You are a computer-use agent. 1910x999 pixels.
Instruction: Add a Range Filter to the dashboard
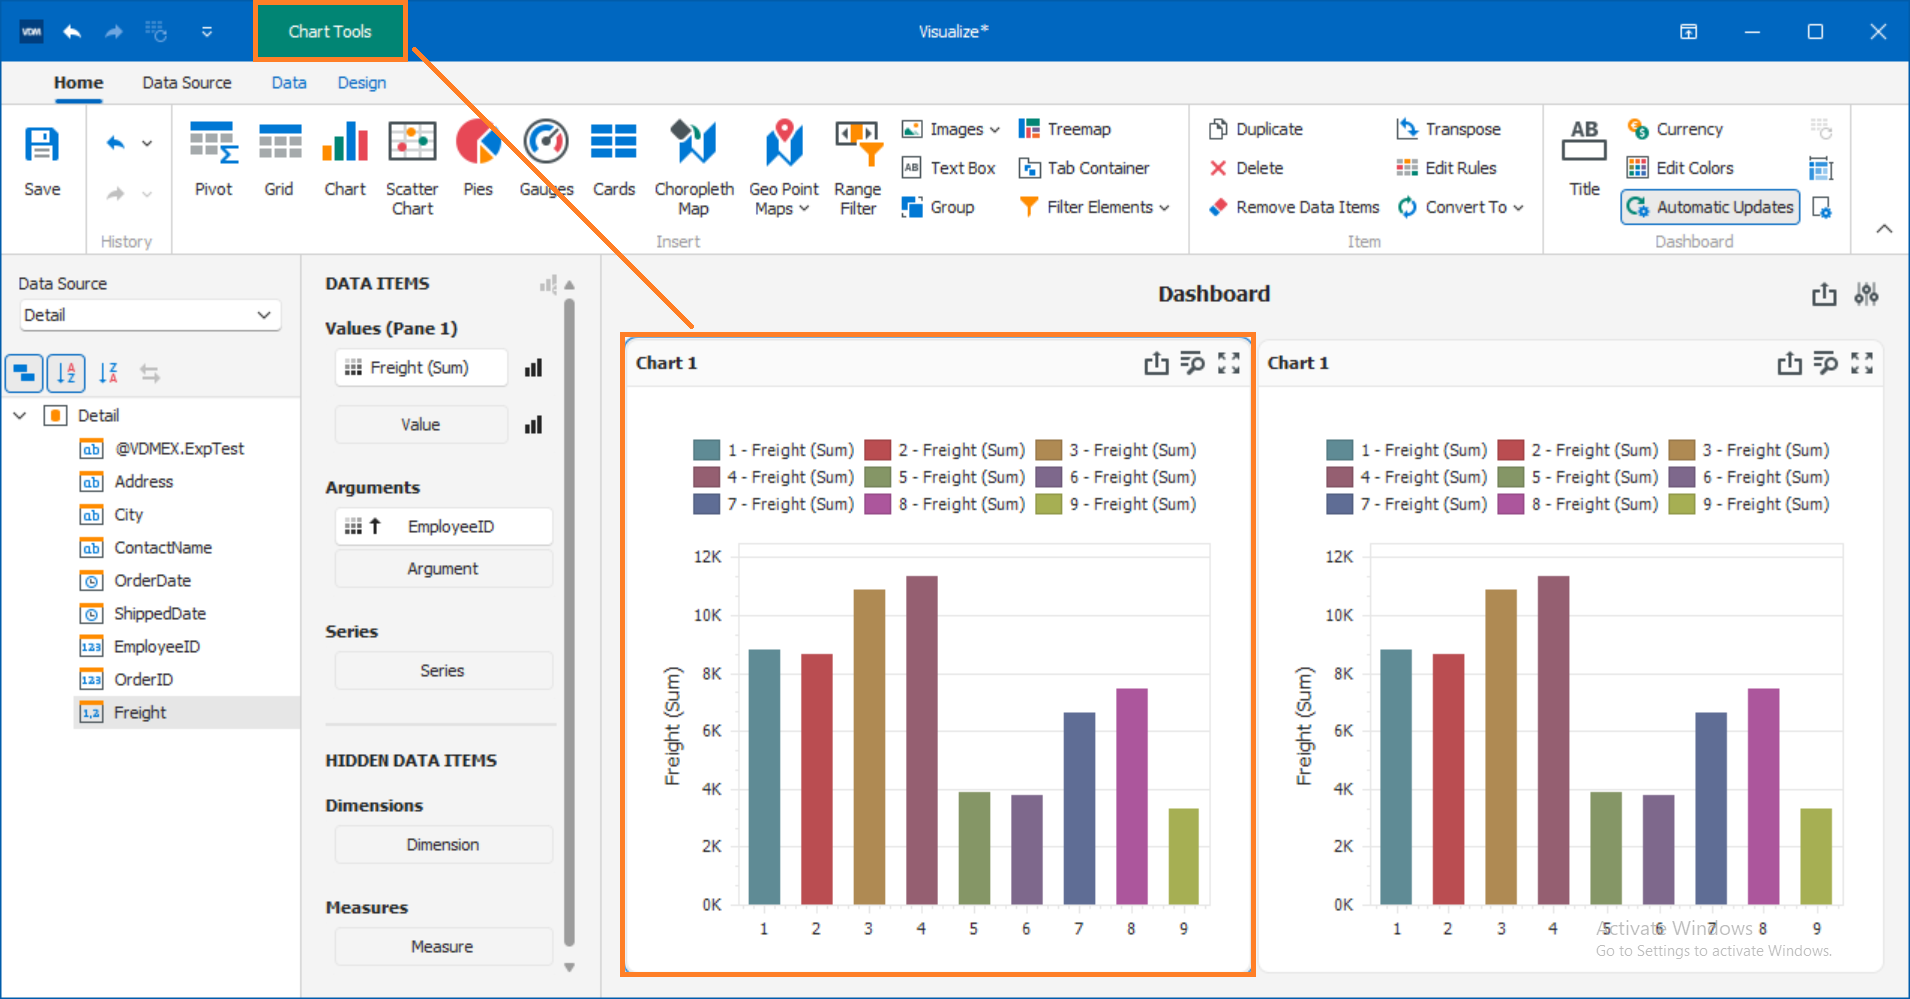(x=857, y=165)
